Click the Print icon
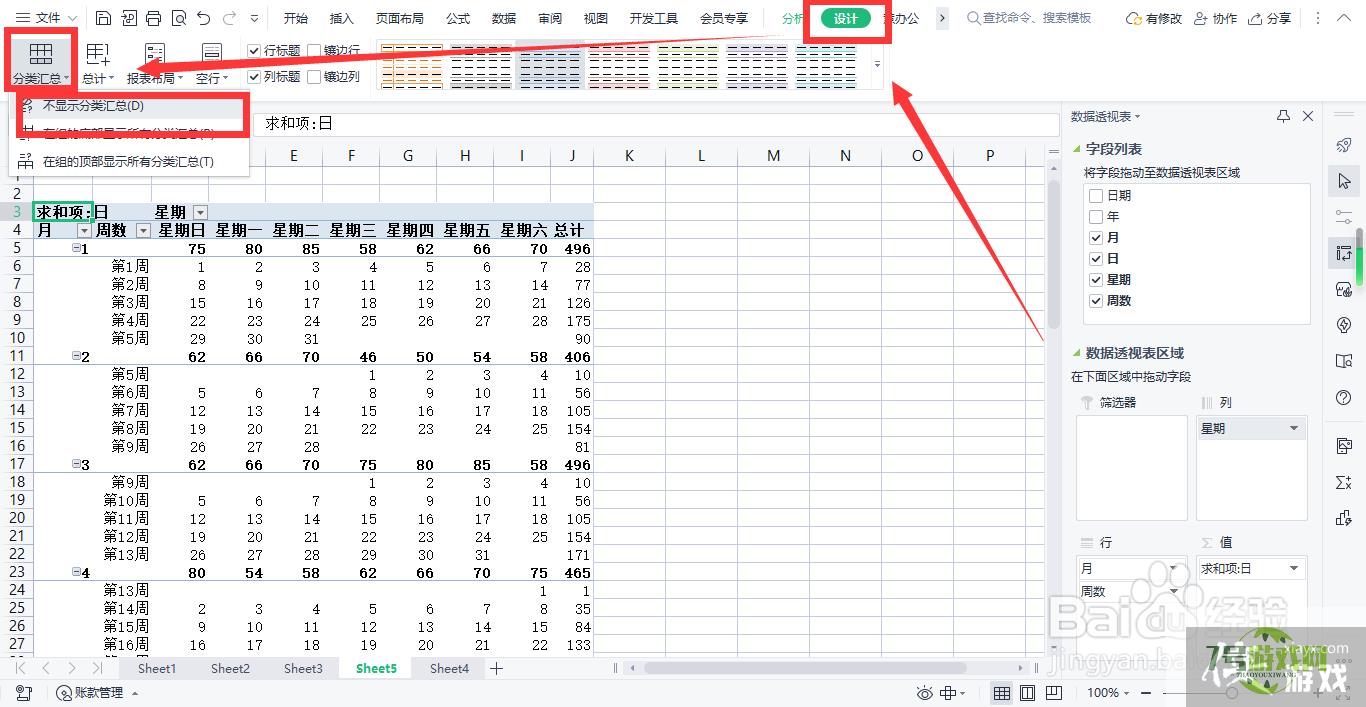 (153, 18)
